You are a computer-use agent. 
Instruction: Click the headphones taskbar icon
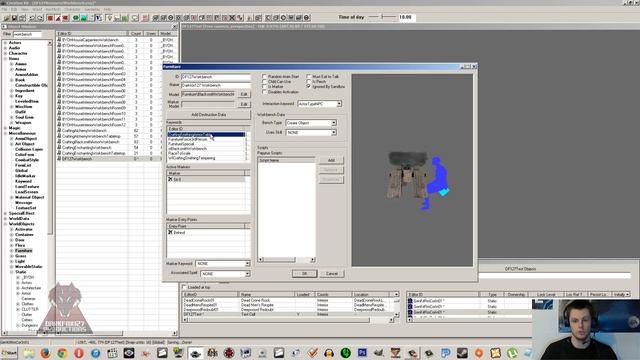329,353
